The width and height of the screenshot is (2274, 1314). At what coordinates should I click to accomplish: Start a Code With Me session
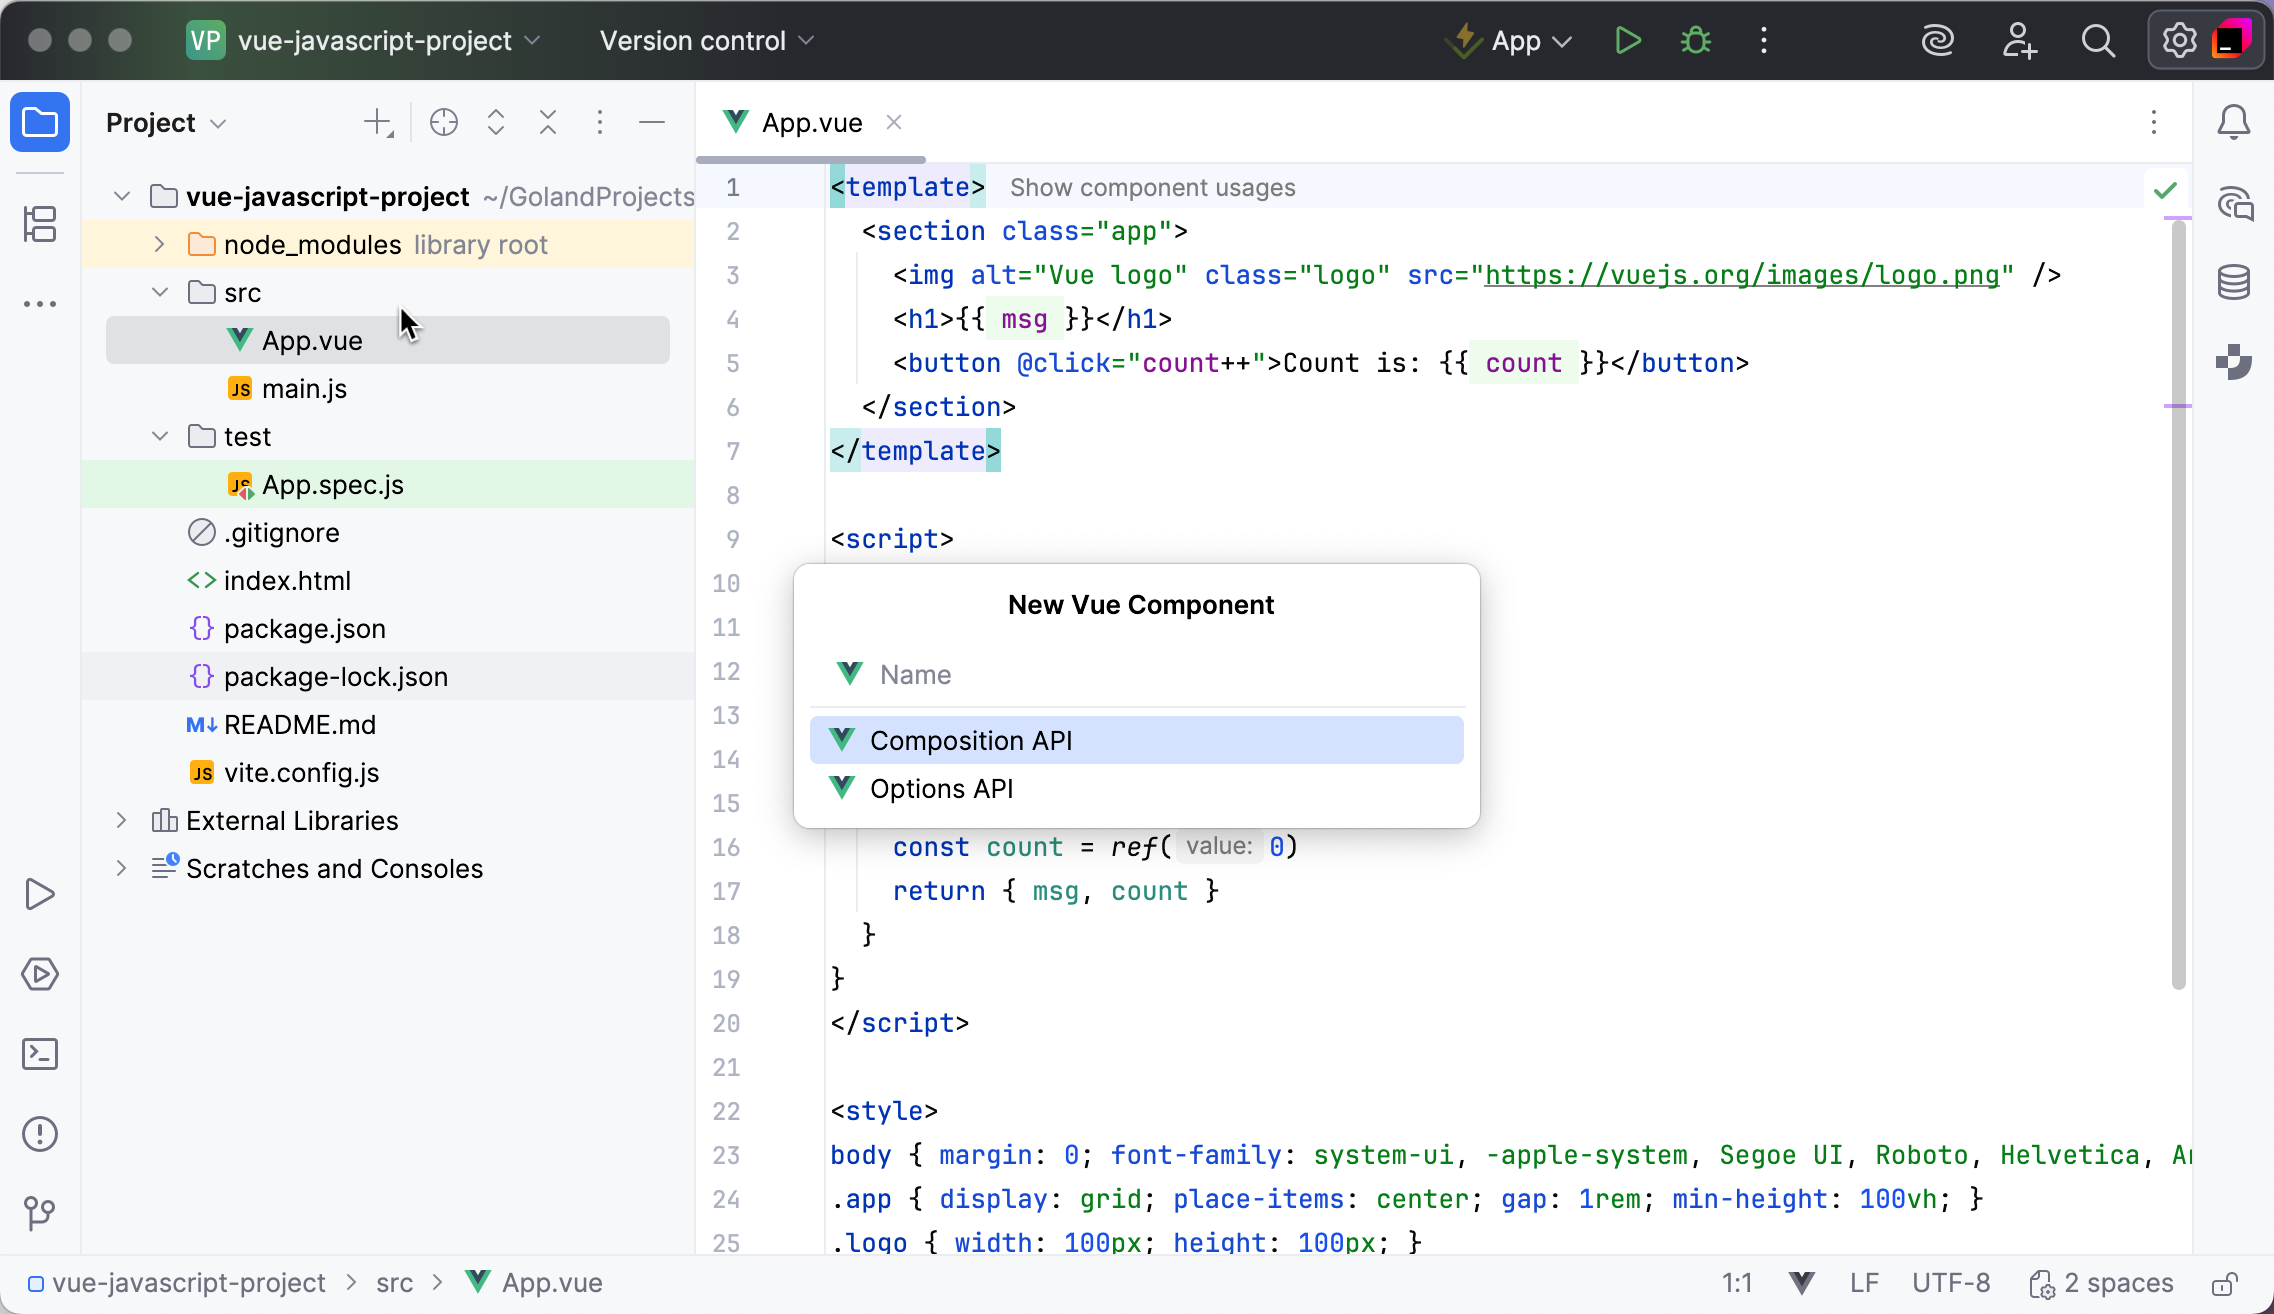tap(2019, 40)
